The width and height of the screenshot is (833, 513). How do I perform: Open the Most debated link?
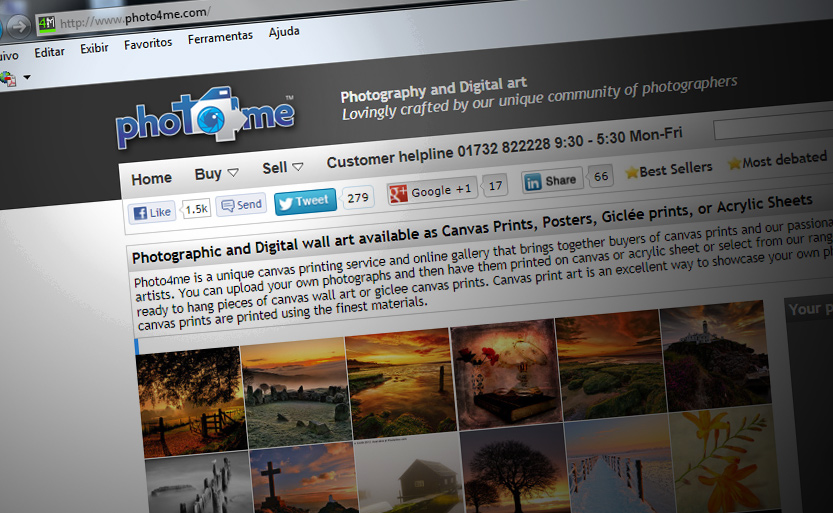point(784,159)
